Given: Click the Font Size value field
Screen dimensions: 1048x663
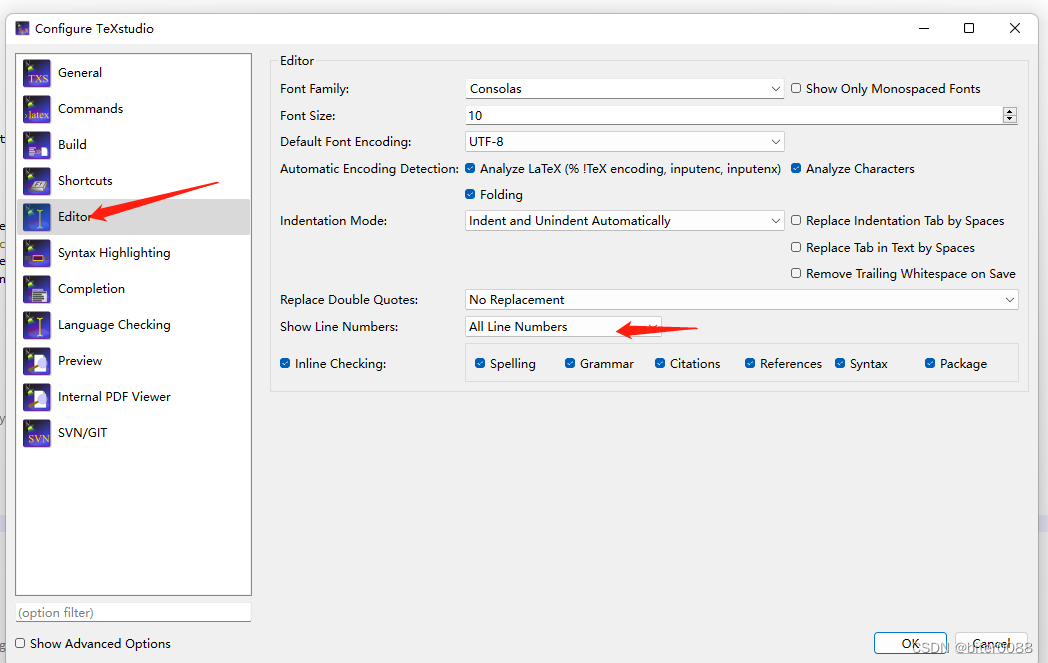Looking at the screenshot, I should coord(733,115).
